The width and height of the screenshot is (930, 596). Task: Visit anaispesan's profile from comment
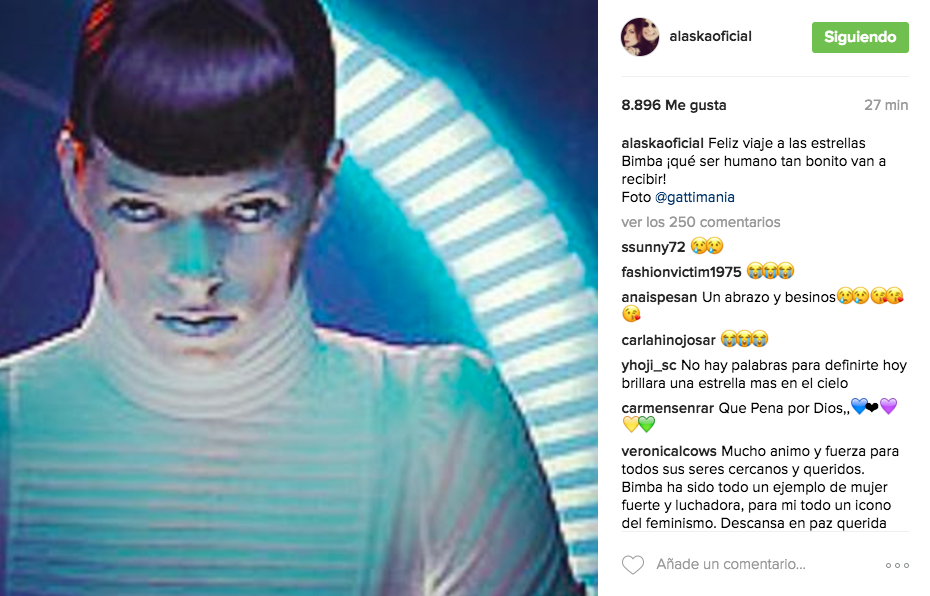tap(659, 297)
